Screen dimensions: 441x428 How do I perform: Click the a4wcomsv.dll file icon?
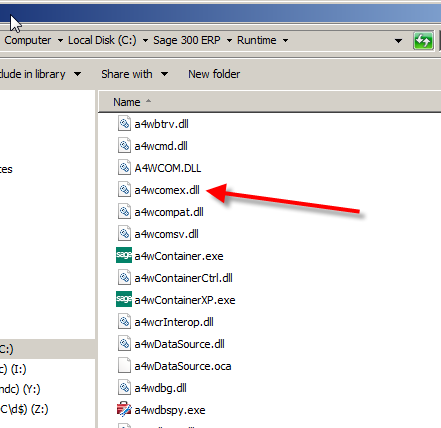tap(124, 234)
